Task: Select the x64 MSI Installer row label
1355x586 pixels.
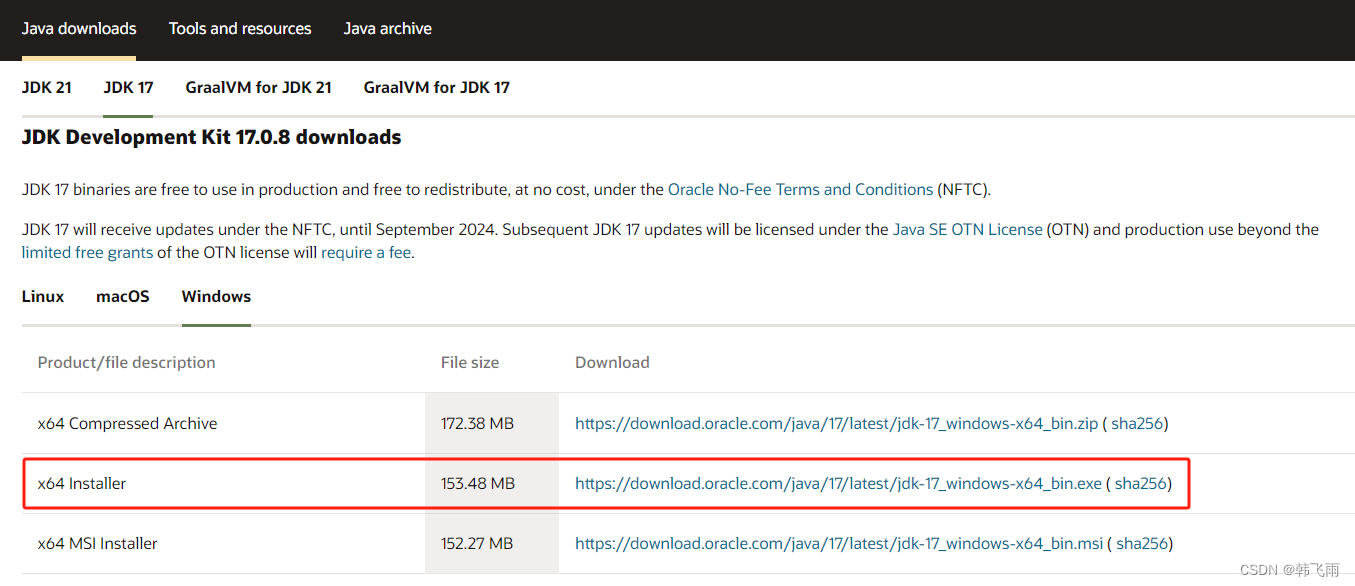Action: [98, 544]
